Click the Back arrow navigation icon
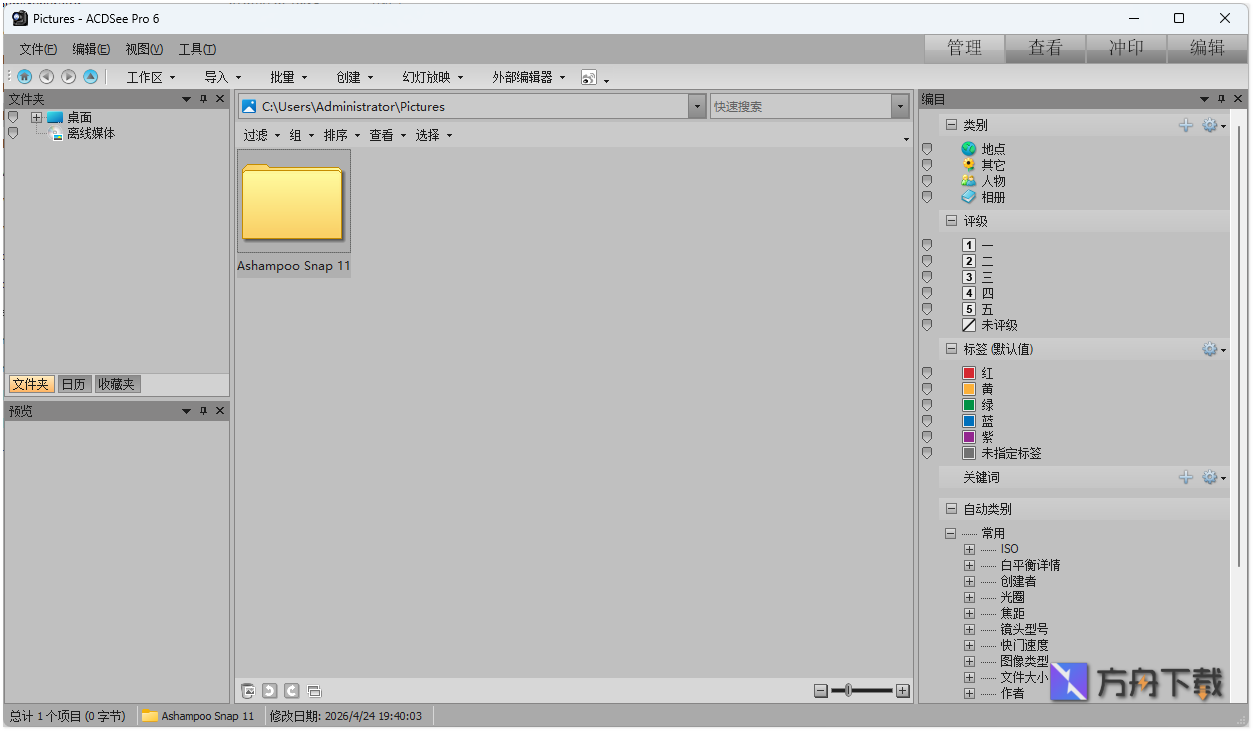This screenshot has height=731, width=1253. (x=46, y=76)
